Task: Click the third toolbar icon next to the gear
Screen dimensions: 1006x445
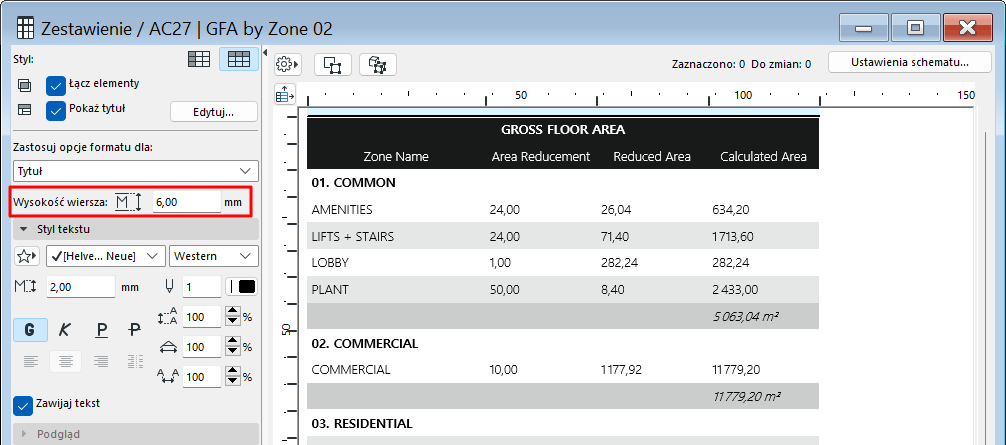Action: click(x=378, y=64)
